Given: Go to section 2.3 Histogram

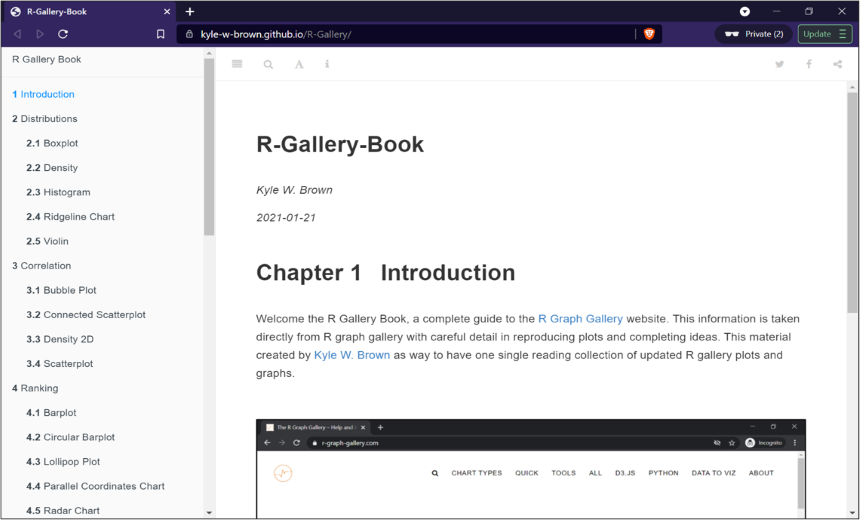Looking at the screenshot, I should point(58,192).
